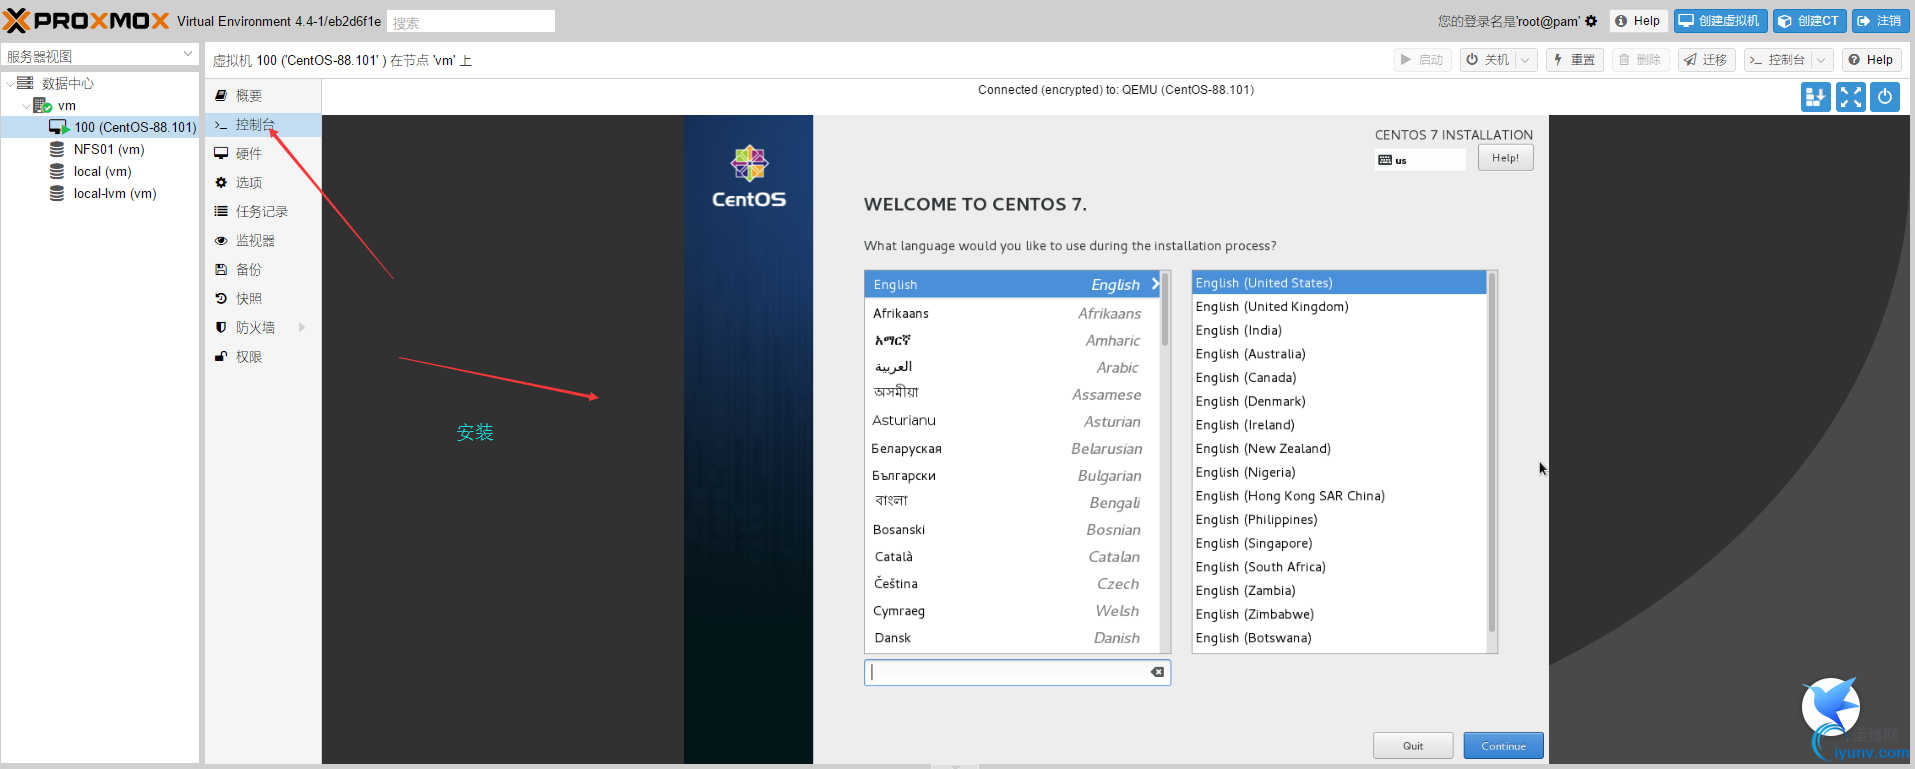
Task: Open the 权限 permissions tab
Action: tap(263, 356)
